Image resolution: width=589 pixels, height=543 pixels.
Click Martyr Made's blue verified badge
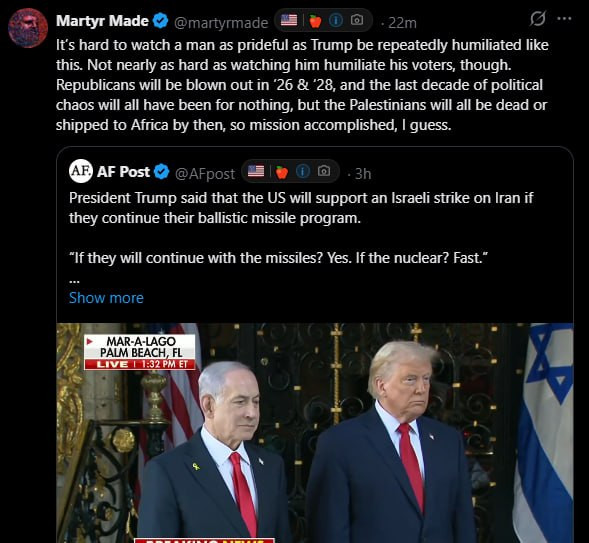(161, 21)
